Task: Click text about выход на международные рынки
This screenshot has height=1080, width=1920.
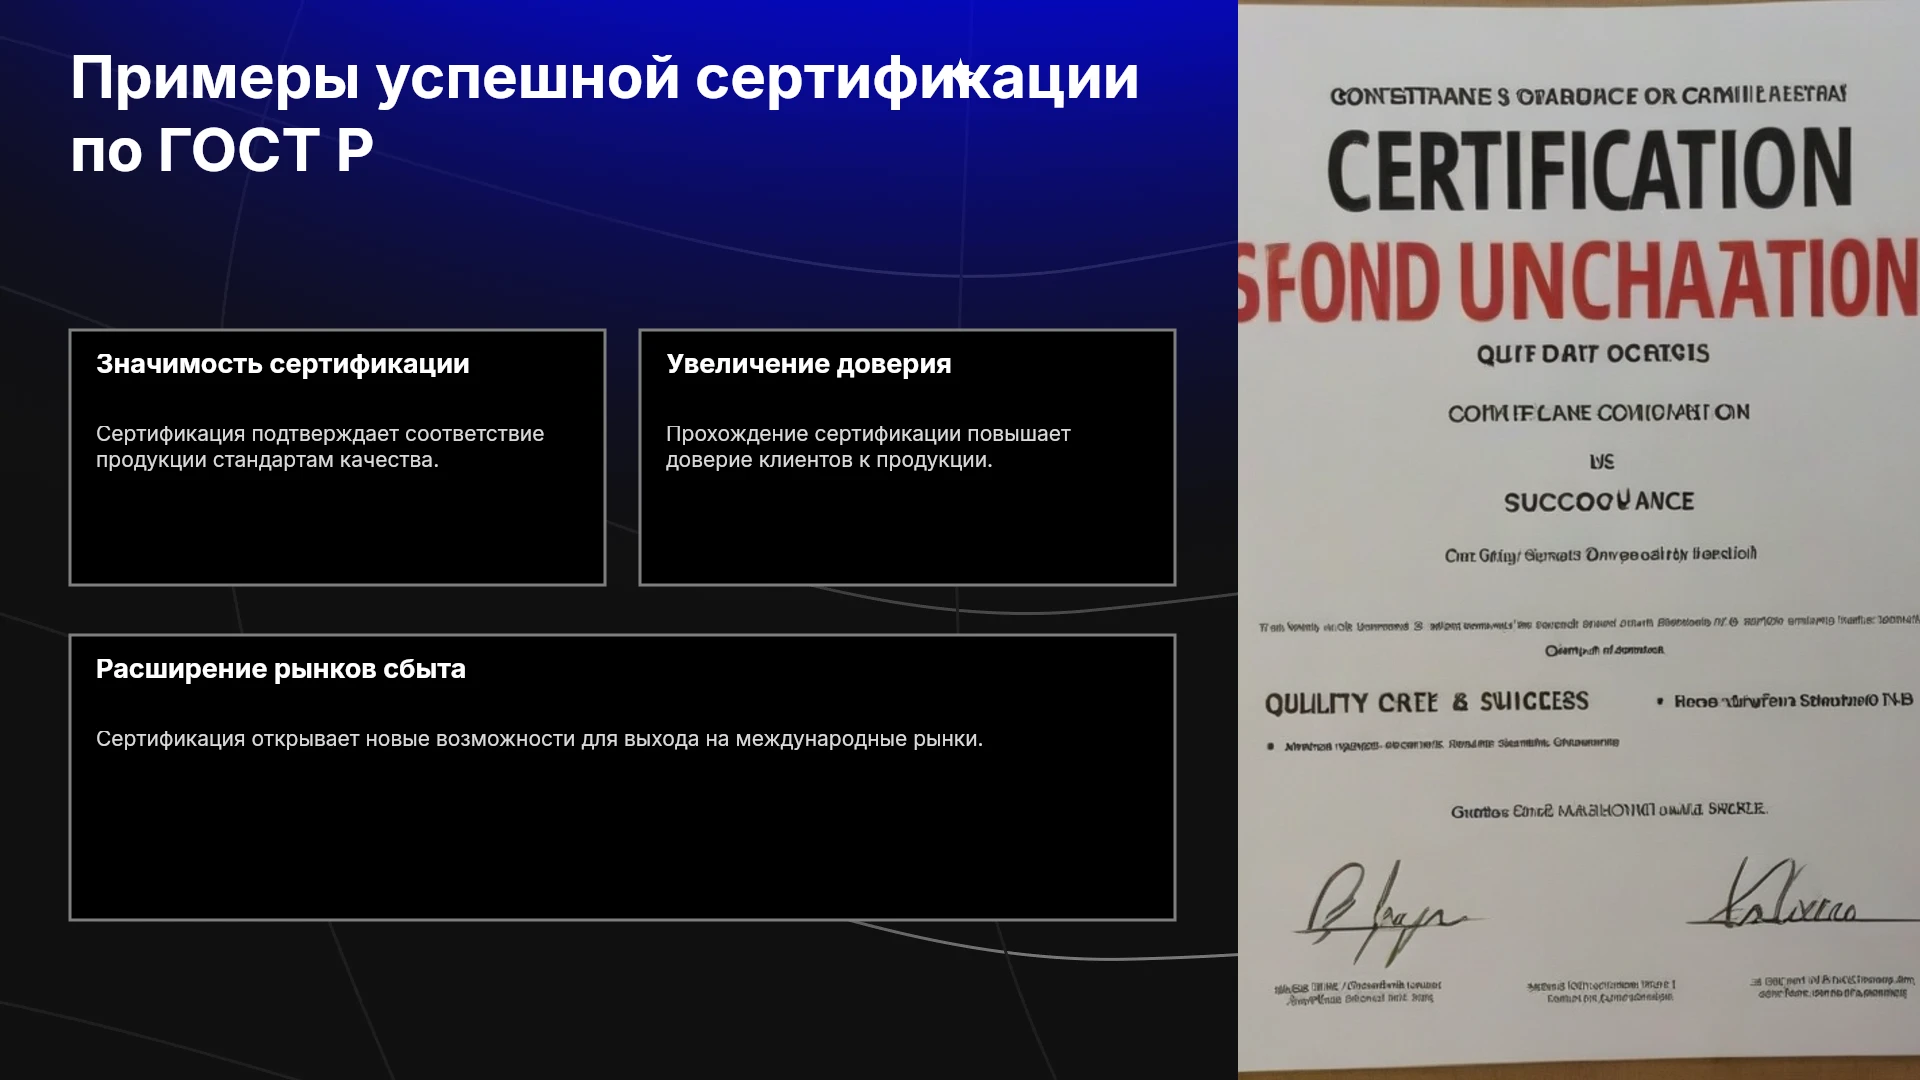Action: 539,739
